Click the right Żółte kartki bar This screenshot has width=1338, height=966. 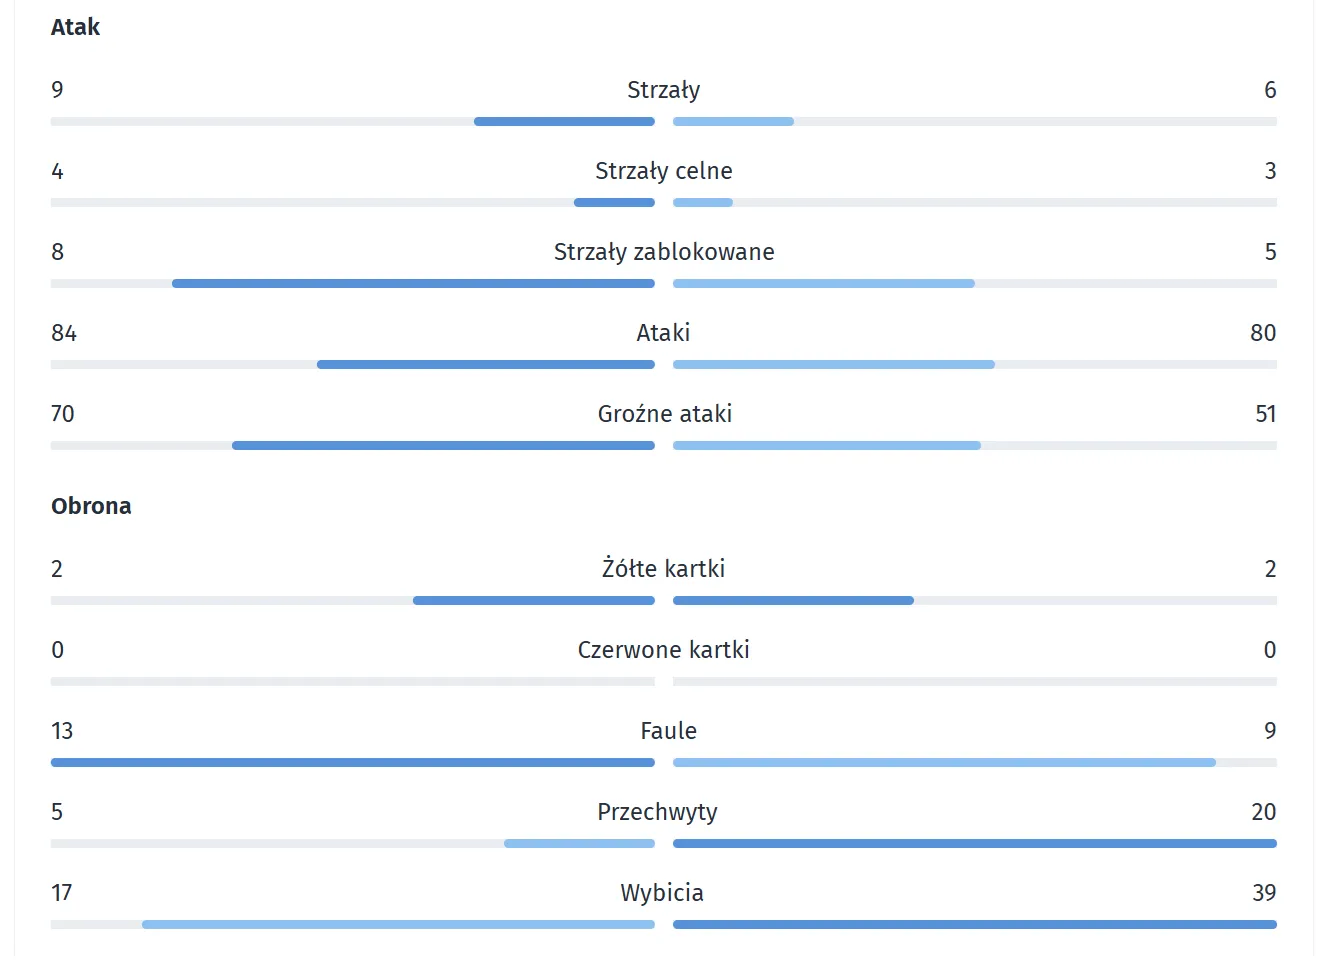[x=793, y=601]
